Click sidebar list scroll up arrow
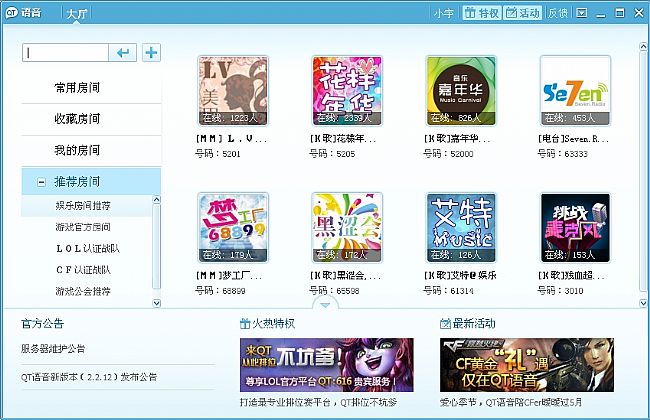This screenshot has height=420, width=650. (x=156, y=200)
